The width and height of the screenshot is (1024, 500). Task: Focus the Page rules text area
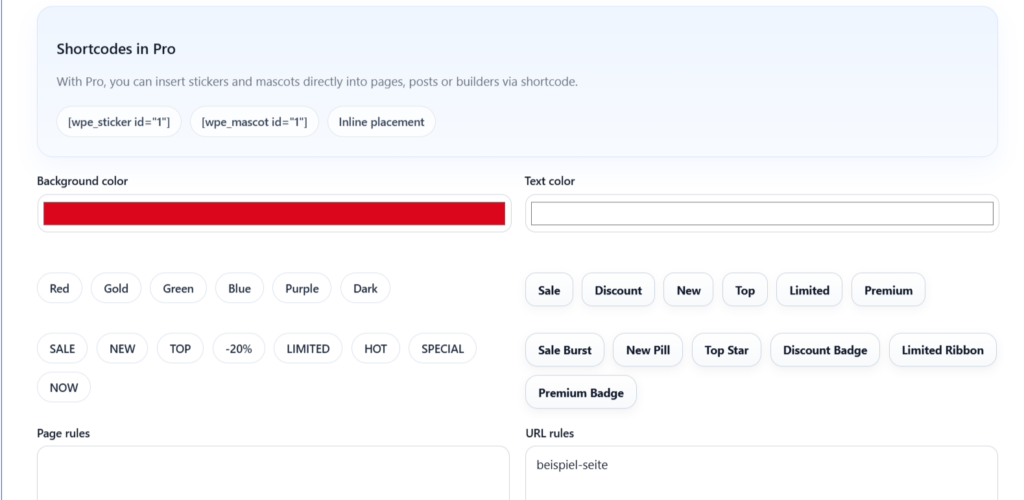[273, 474]
